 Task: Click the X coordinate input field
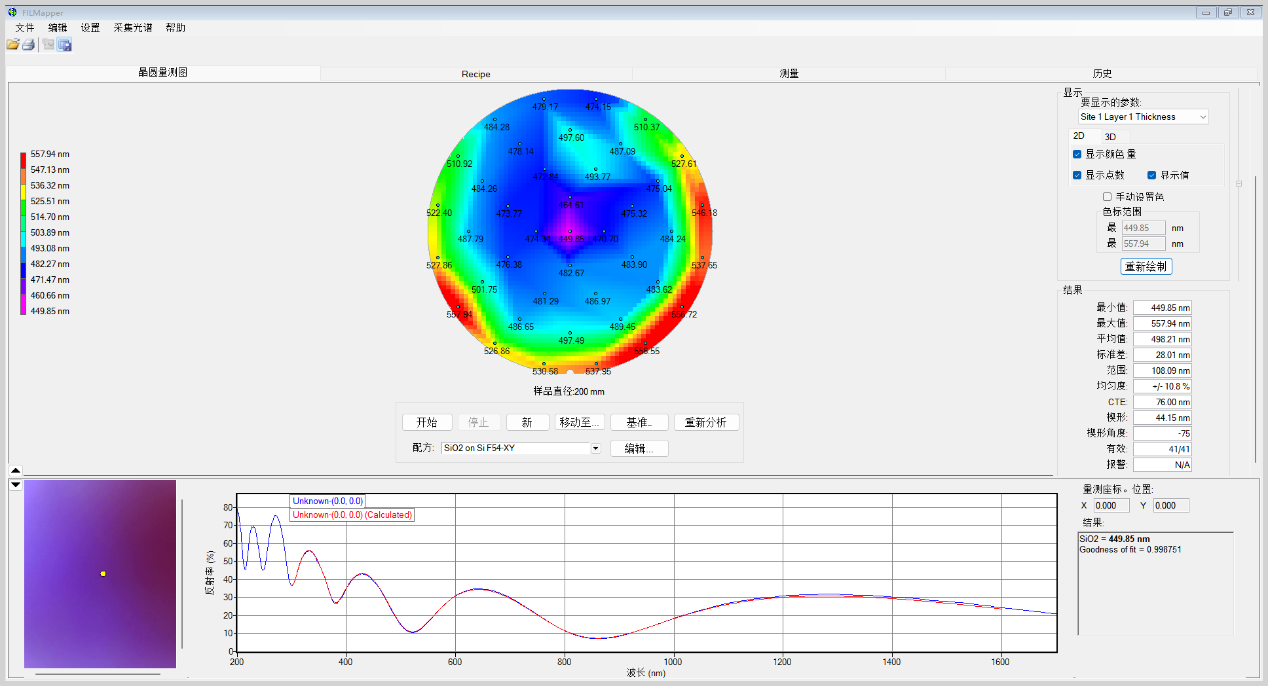coord(1112,506)
